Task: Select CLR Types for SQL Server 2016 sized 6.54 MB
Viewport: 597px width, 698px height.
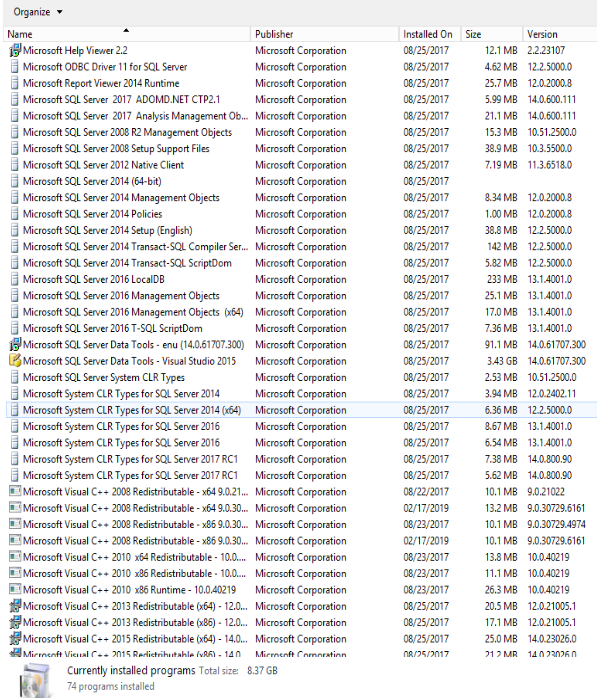Action: (x=301, y=443)
